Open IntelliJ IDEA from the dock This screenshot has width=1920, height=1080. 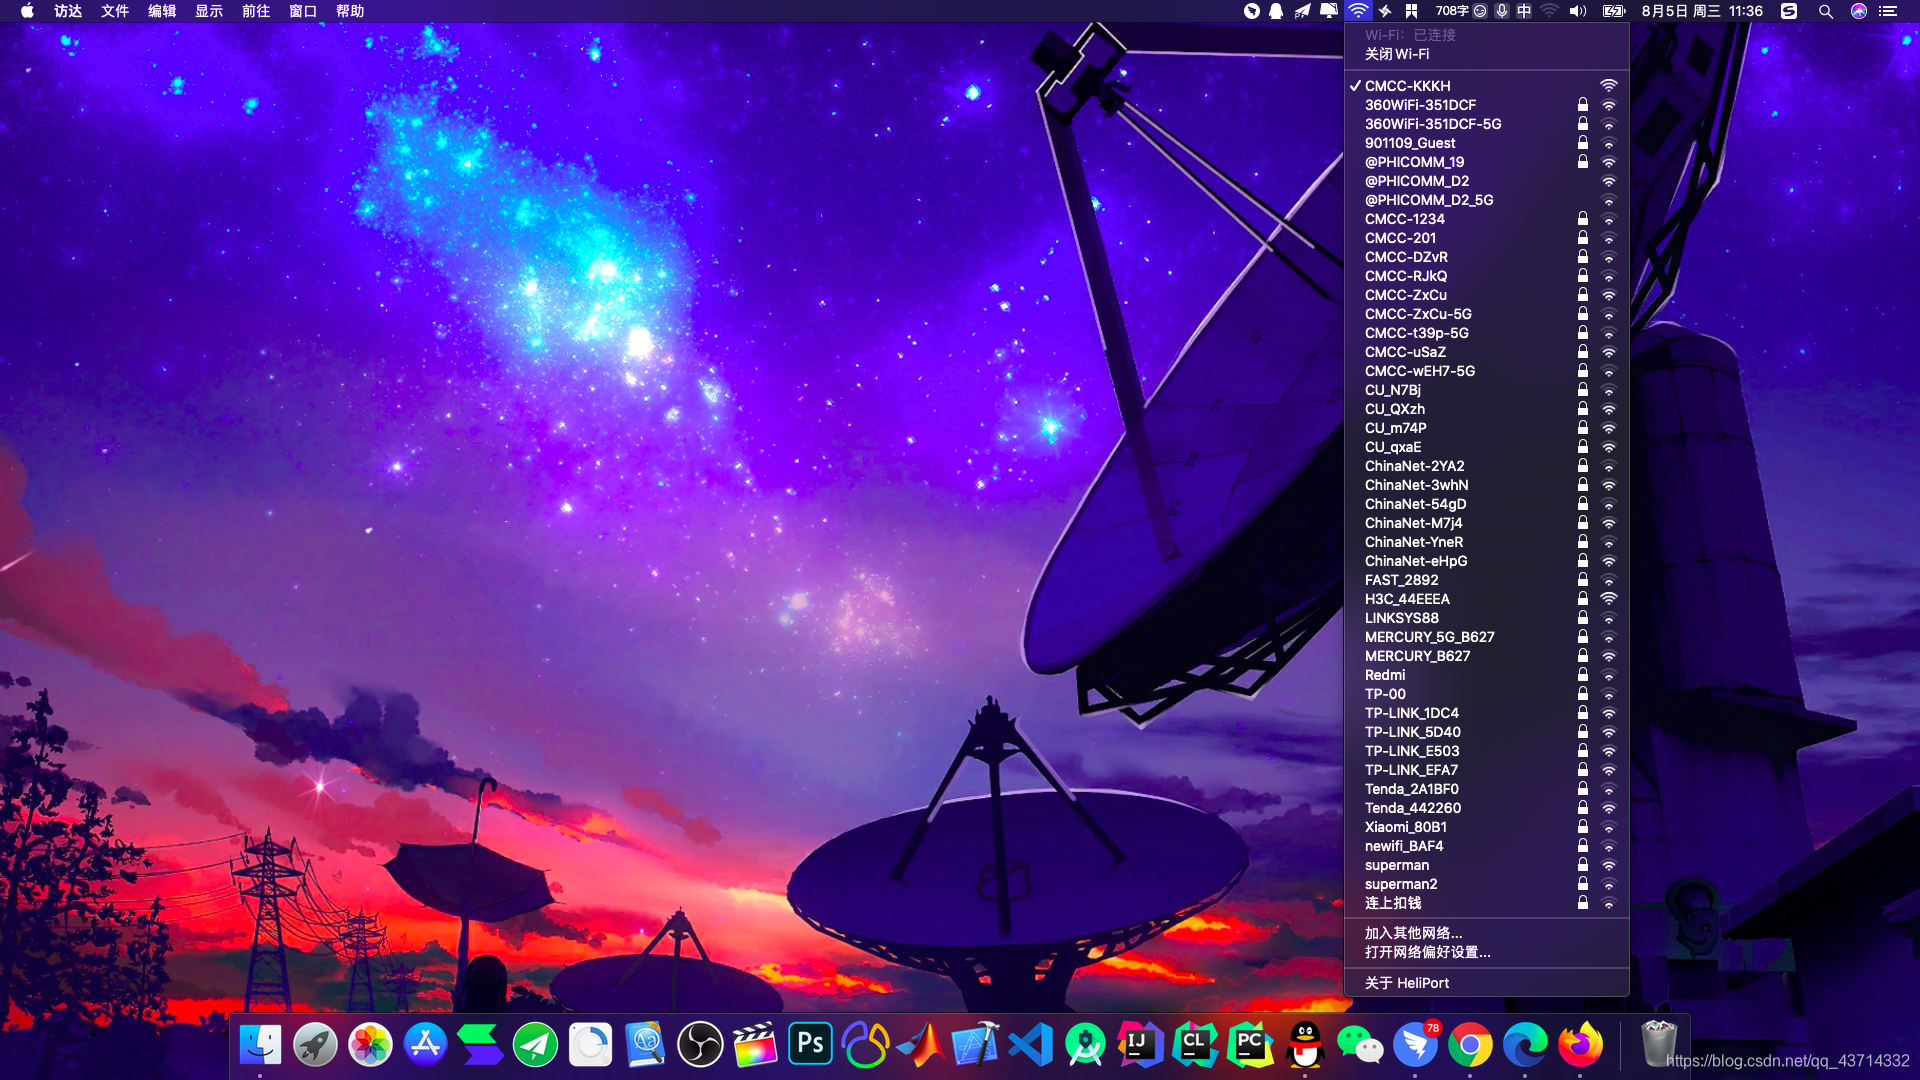click(x=1140, y=1045)
